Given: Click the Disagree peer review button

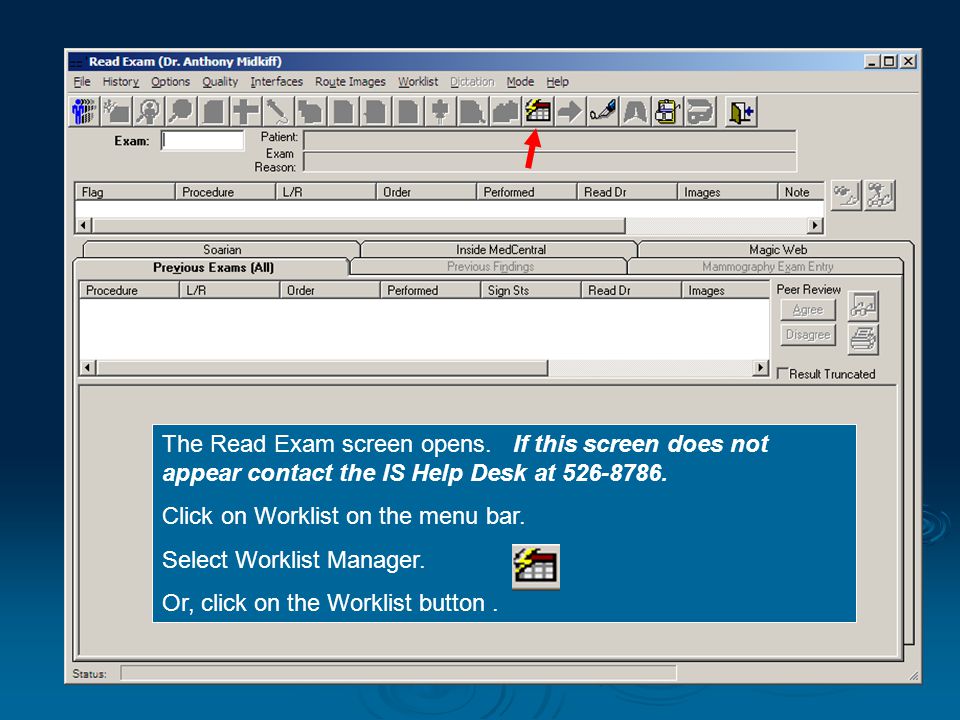Looking at the screenshot, I should [808, 335].
